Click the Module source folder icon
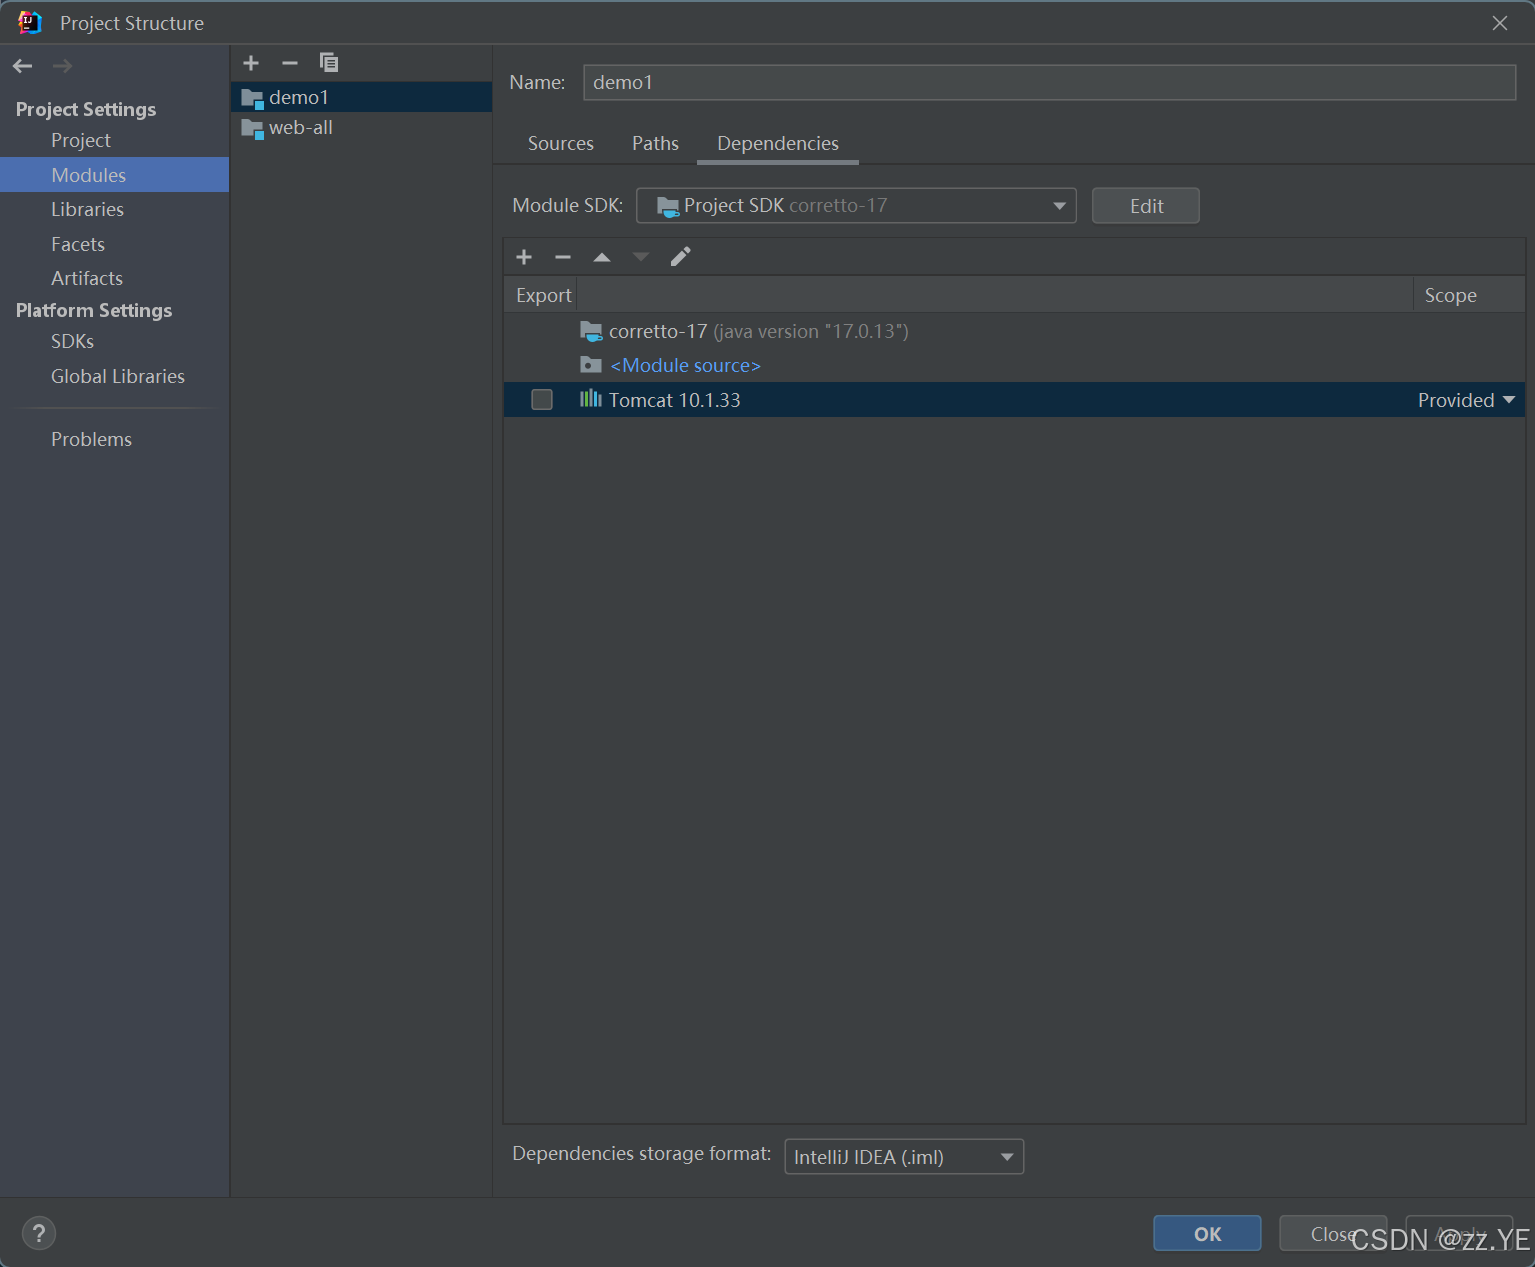Screen dimensions: 1535x1267 coord(591,365)
